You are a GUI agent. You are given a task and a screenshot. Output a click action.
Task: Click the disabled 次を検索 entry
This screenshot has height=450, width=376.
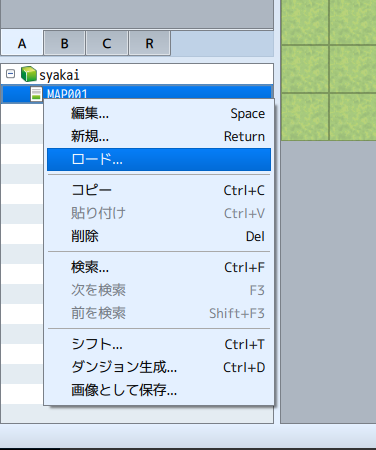(x=159, y=290)
